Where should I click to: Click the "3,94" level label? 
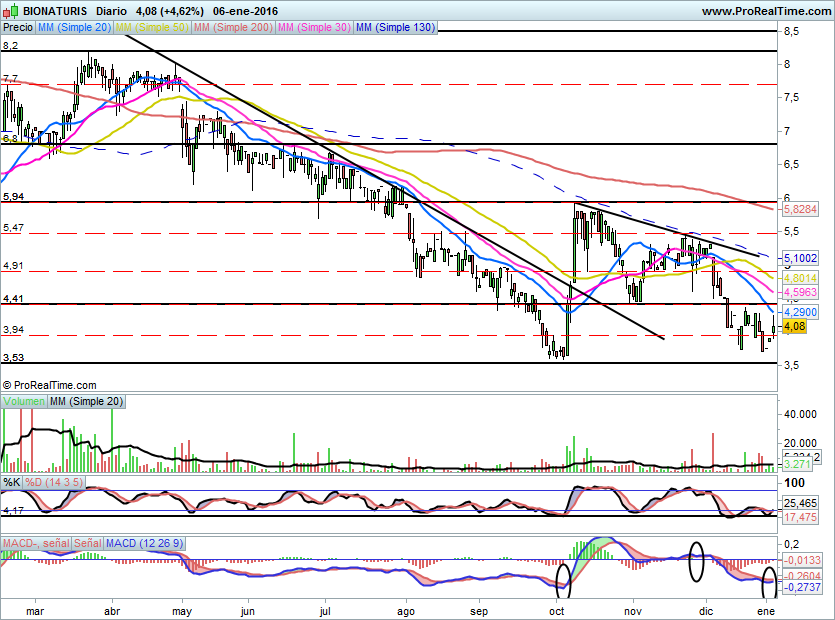tap(13, 330)
